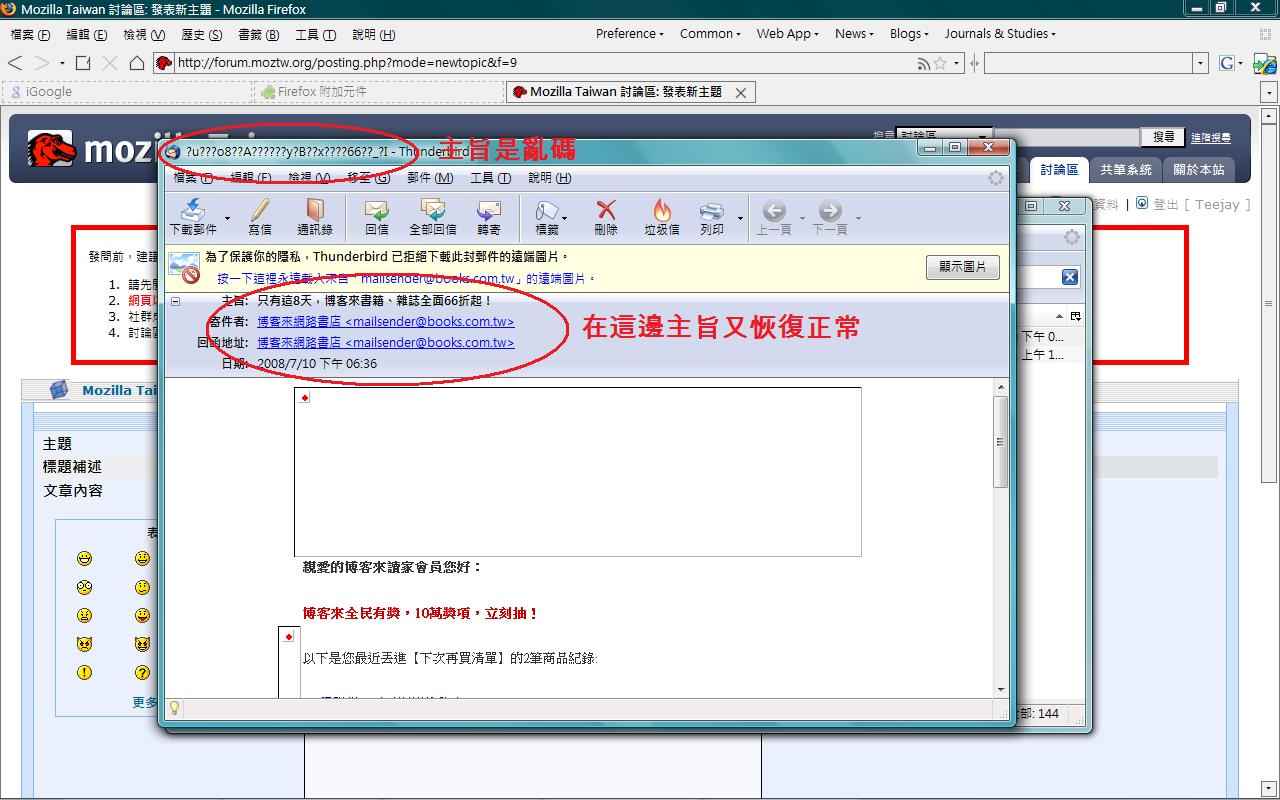This screenshot has height=800, width=1280.
Task: Click the blocked remote images icon
Action: pyautogui.click(x=185, y=267)
